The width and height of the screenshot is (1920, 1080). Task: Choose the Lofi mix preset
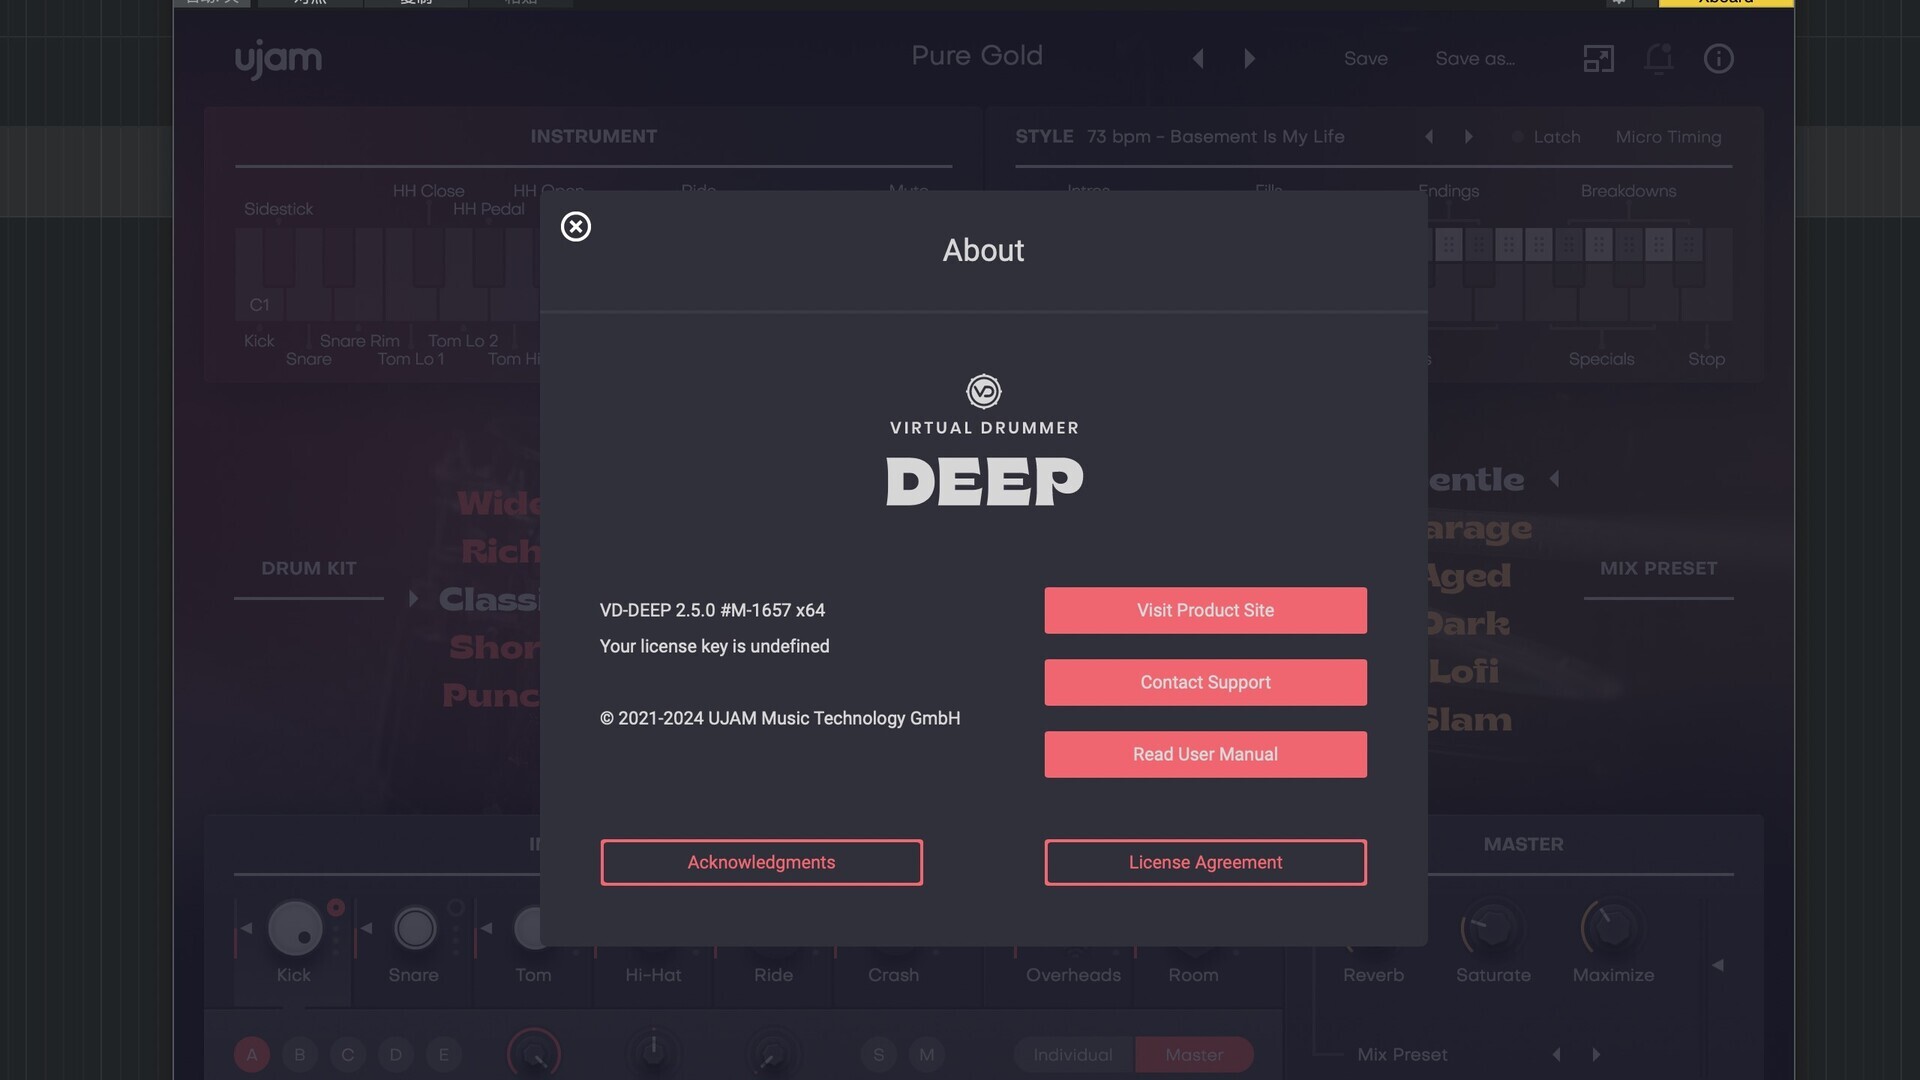pos(1463,671)
